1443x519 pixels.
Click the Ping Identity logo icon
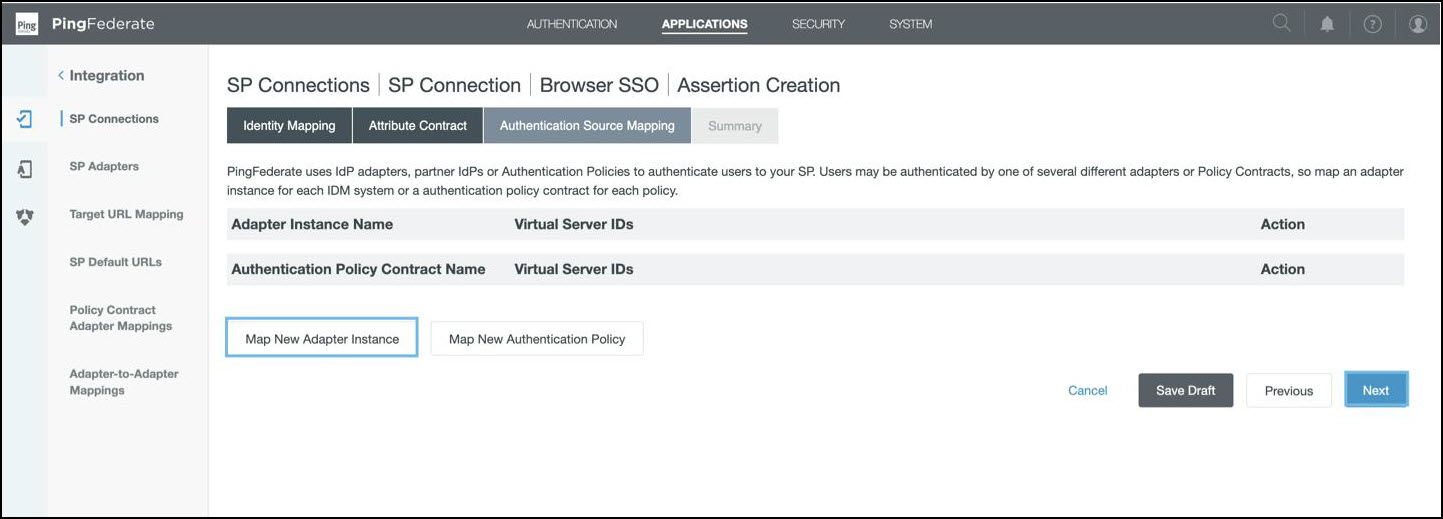[27, 24]
